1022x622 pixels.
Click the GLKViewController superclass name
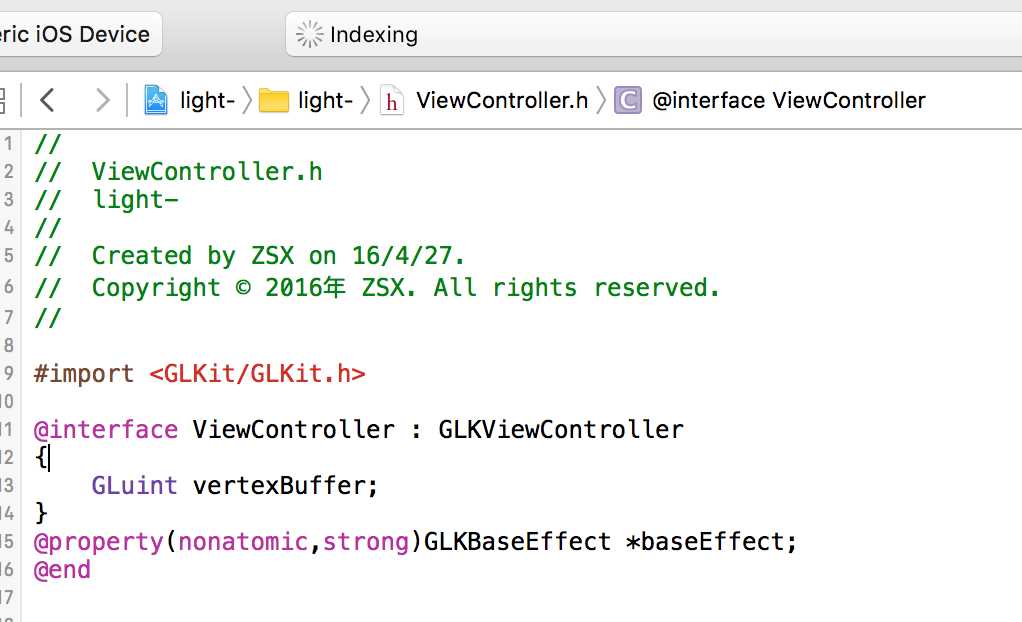point(561,430)
